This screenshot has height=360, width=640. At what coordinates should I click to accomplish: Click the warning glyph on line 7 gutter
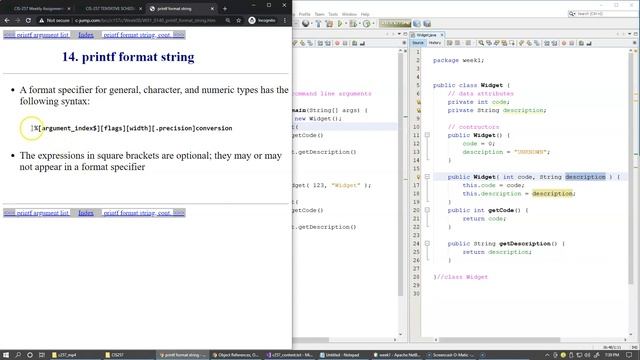pyautogui.click(x=418, y=102)
